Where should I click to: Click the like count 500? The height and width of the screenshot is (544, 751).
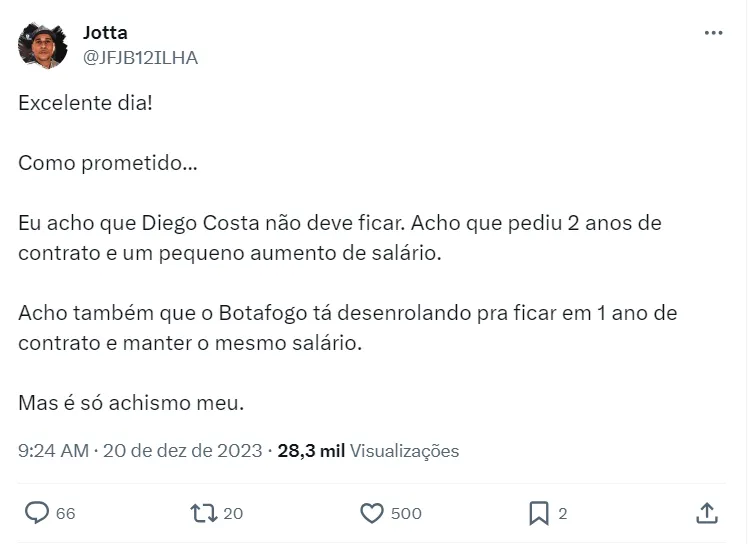406,514
